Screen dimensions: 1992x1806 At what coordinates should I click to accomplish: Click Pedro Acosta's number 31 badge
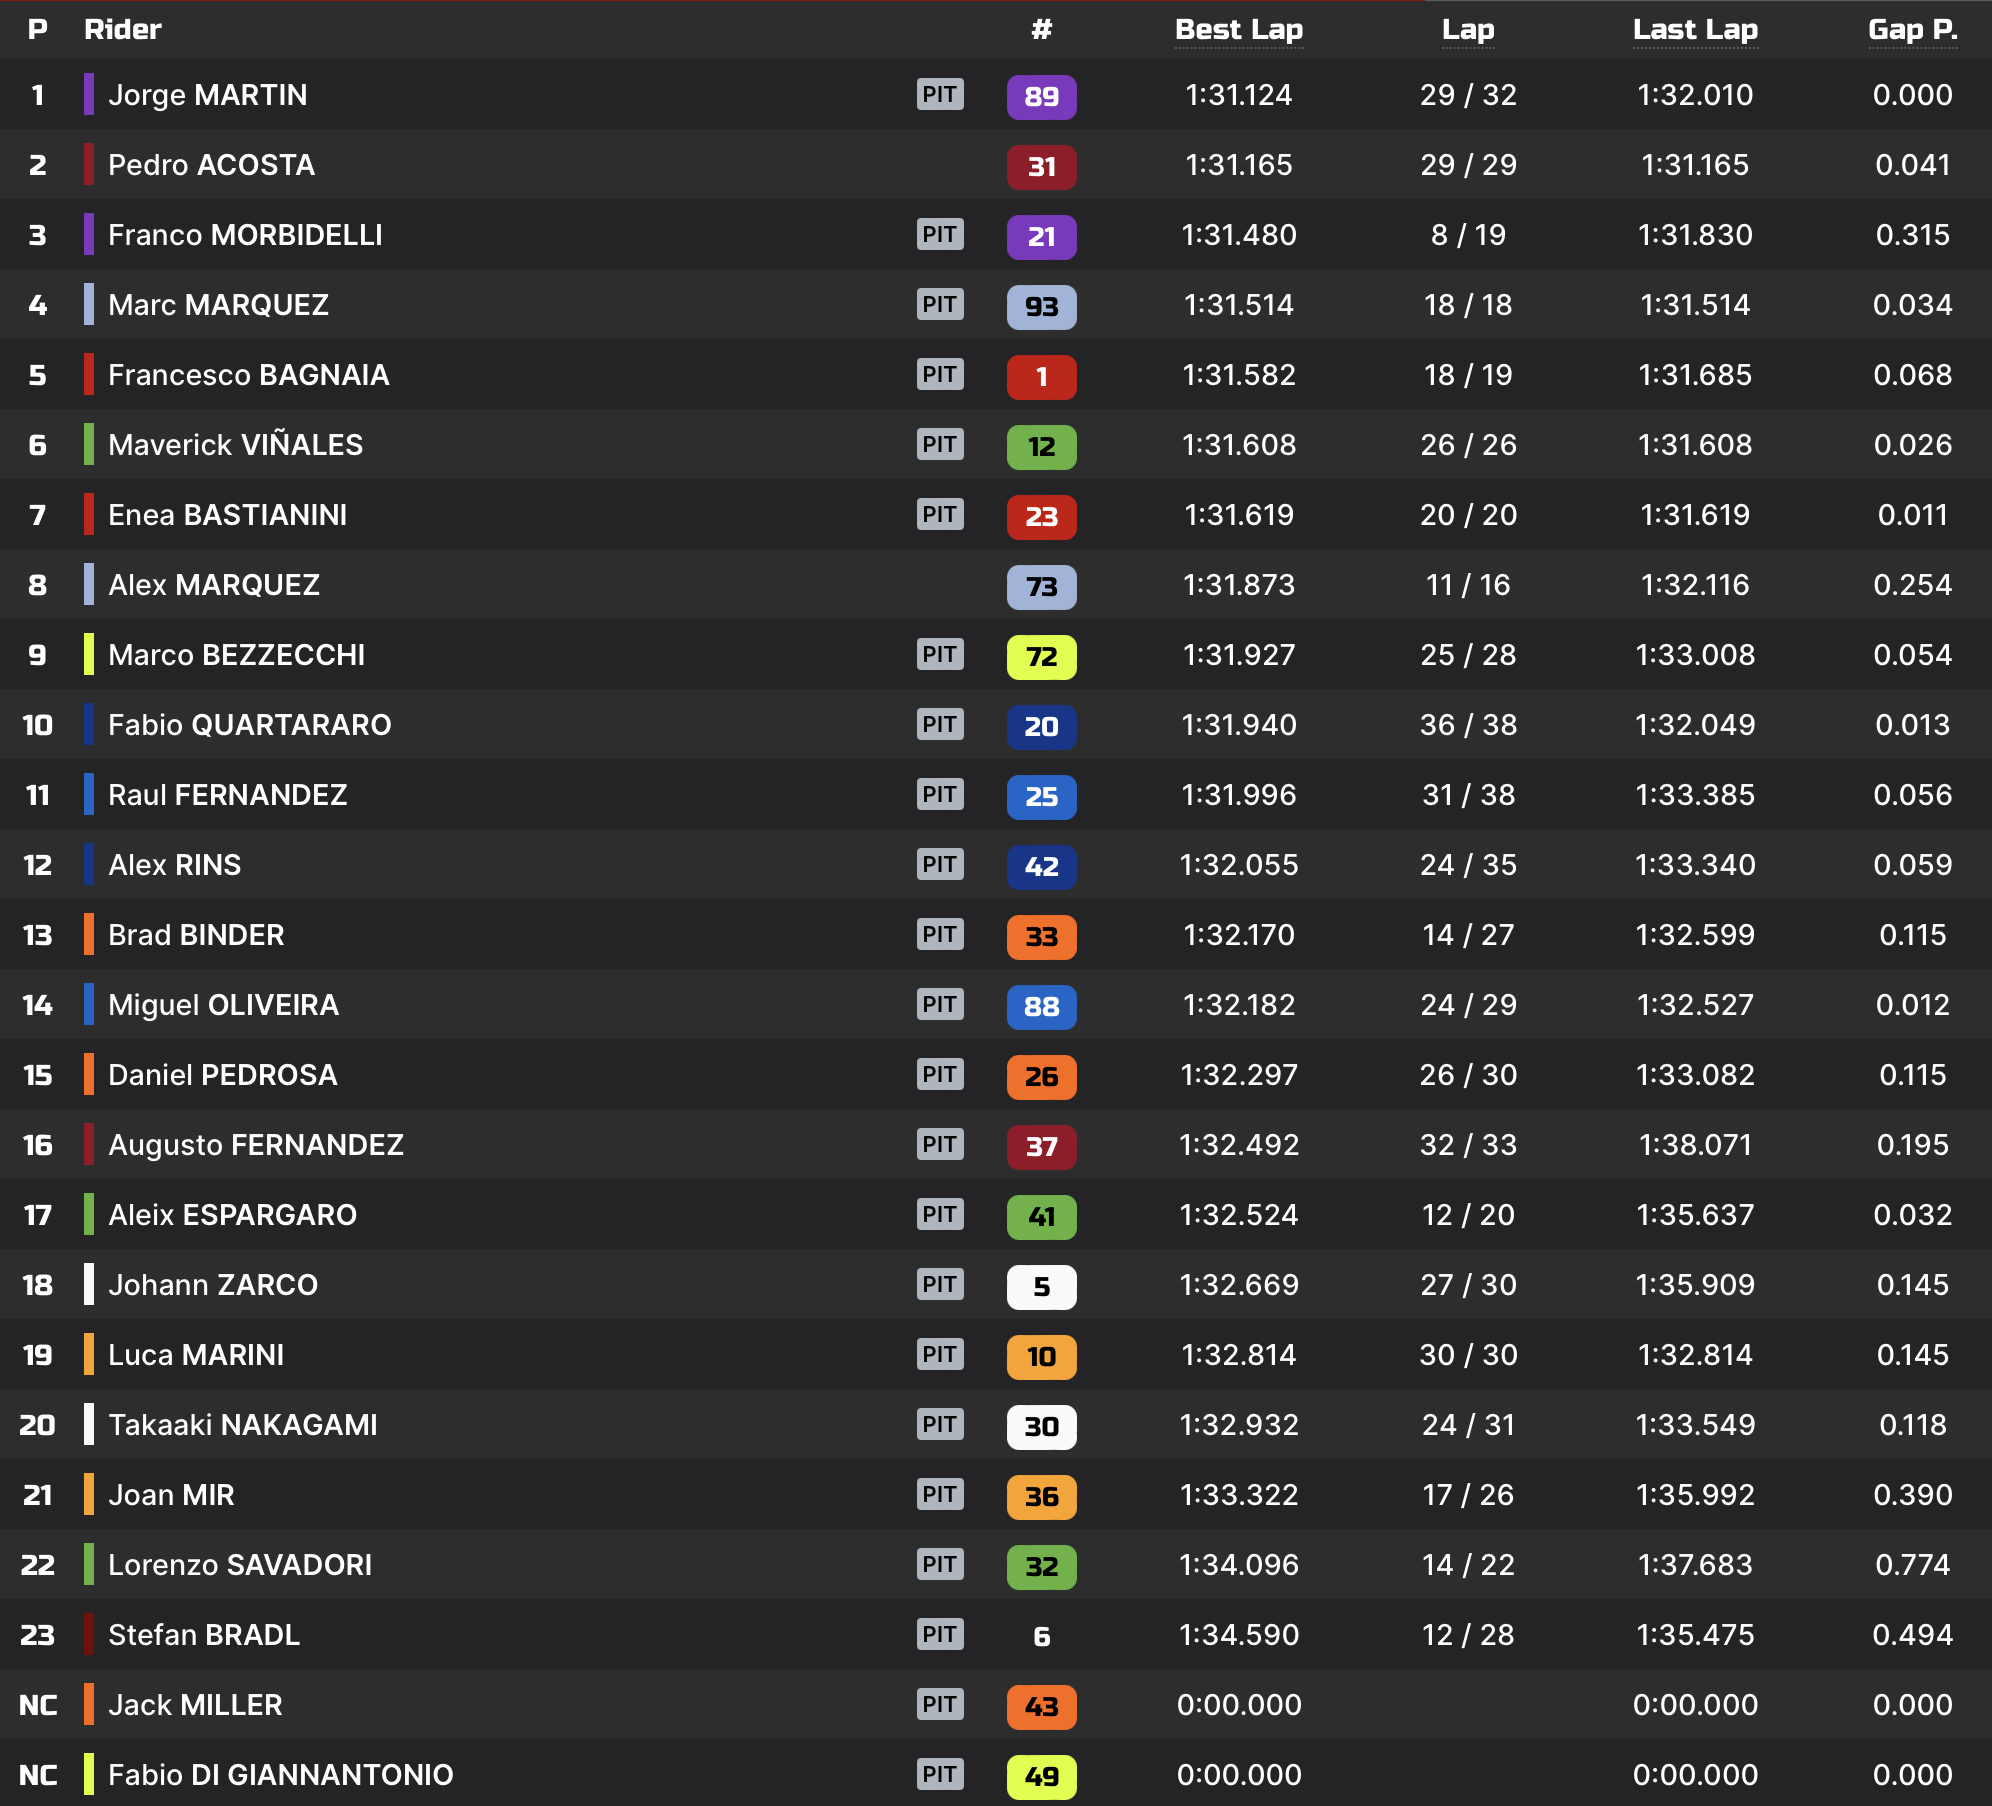(1041, 167)
